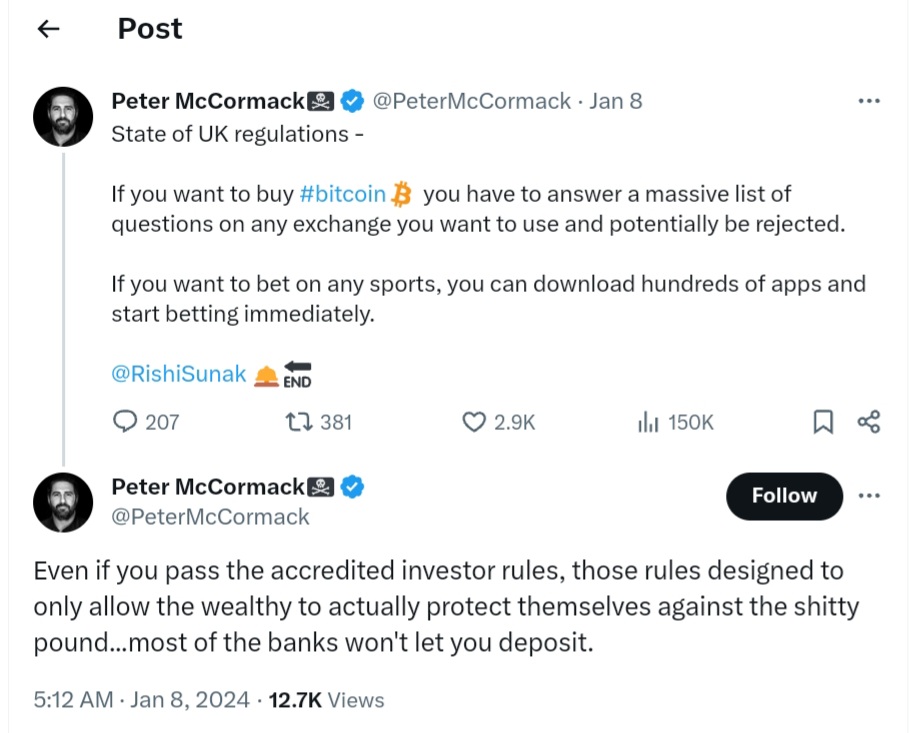Screen dimensions: 909x733
Task: Click the 5:12 AM Jan 8, 2024 timestamp
Action: 141,700
